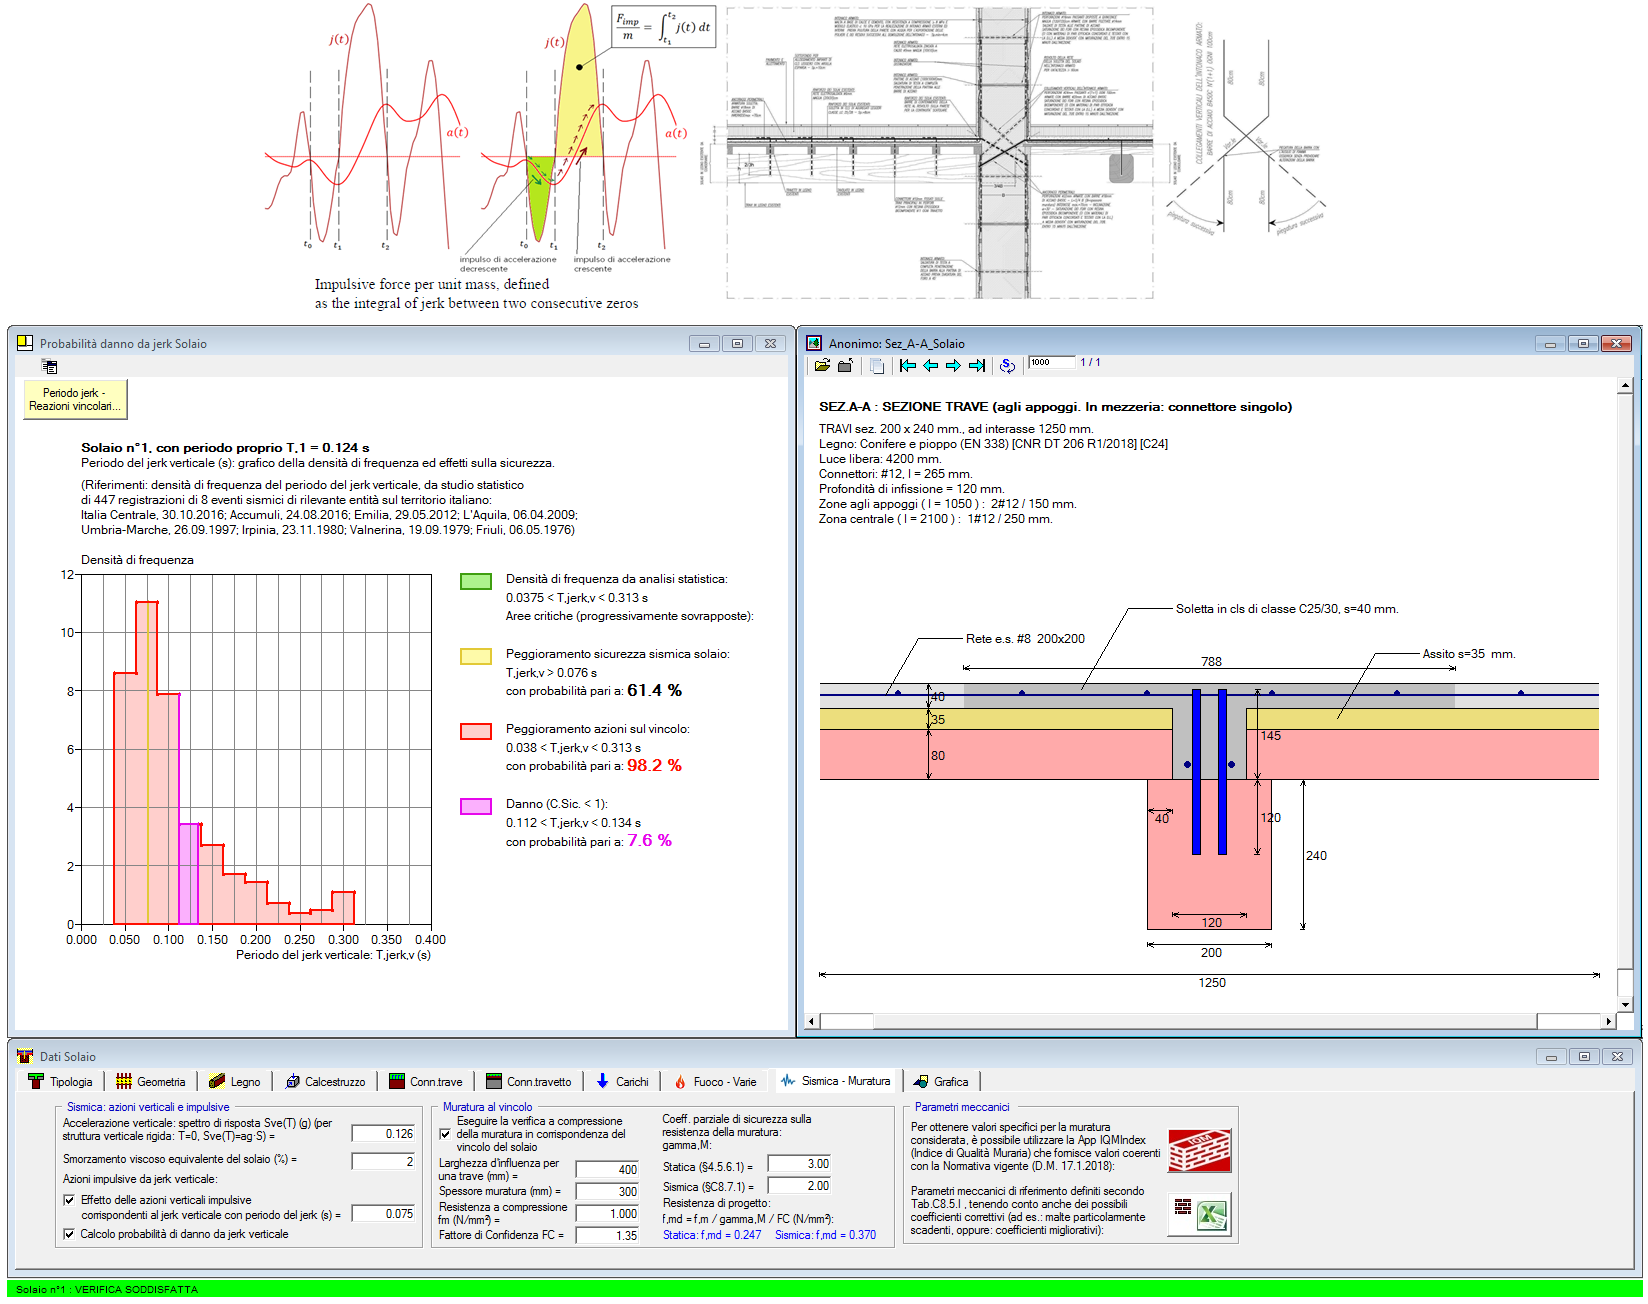Click the open file folder icon
The width and height of the screenshot is (1648, 1304).
pyautogui.click(x=822, y=366)
